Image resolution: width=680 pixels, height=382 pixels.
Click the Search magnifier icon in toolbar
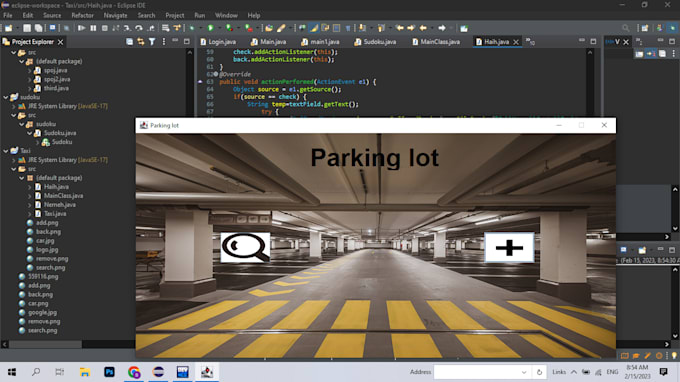(625, 28)
